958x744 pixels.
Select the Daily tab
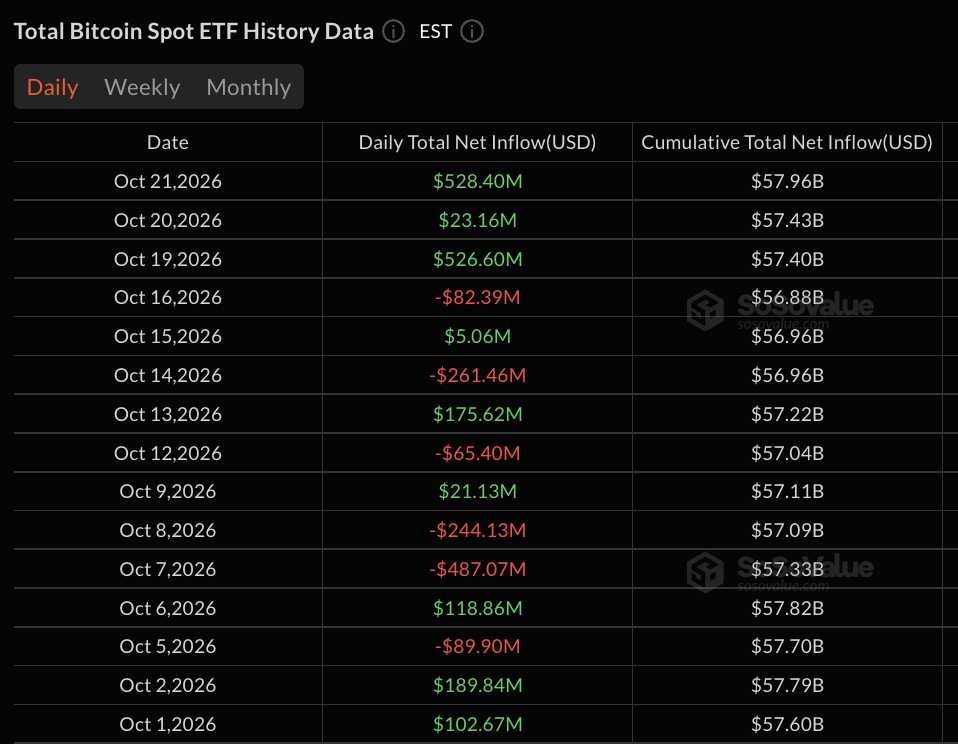click(53, 87)
